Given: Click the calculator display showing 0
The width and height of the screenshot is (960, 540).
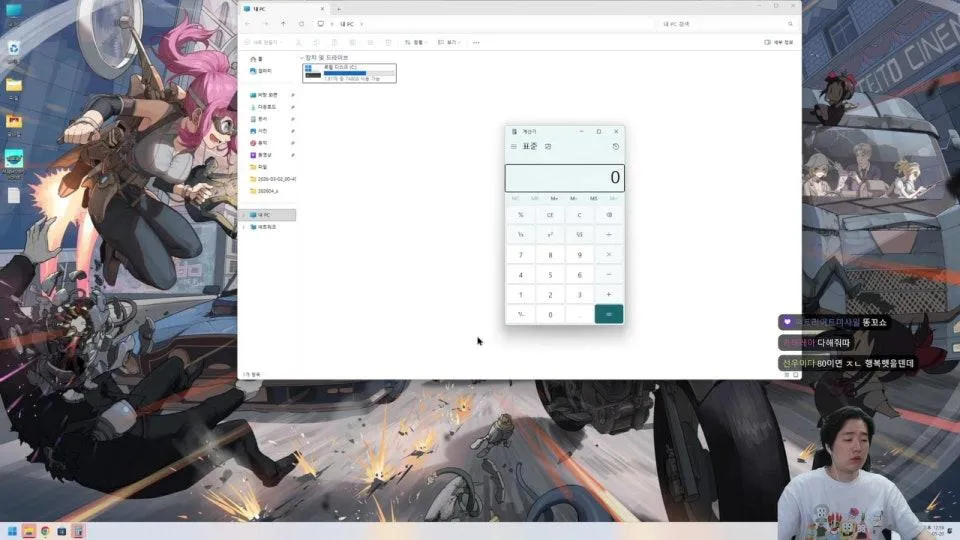Looking at the screenshot, I should (564, 178).
